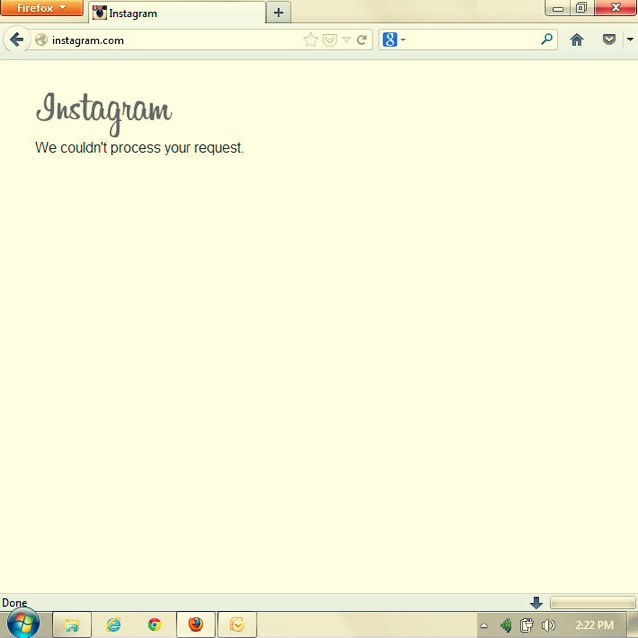Open the Windows Start menu

click(23, 623)
